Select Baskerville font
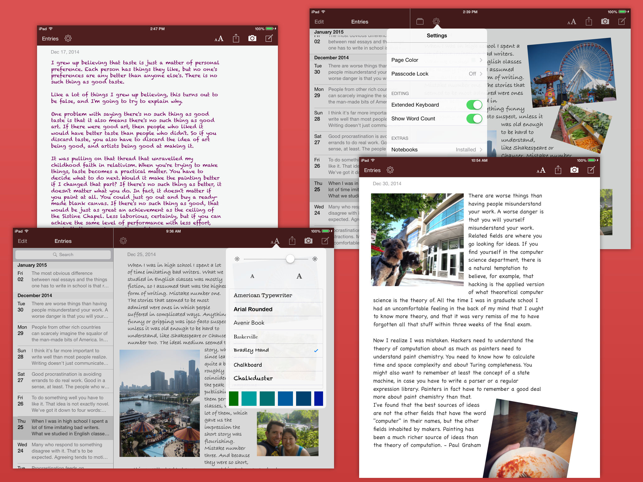643x482 pixels. tap(278, 337)
